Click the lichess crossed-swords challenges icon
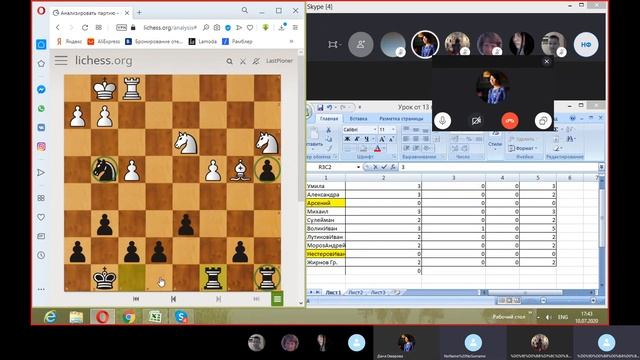The height and width of the screenshot is (360, 640). point(243,61)
